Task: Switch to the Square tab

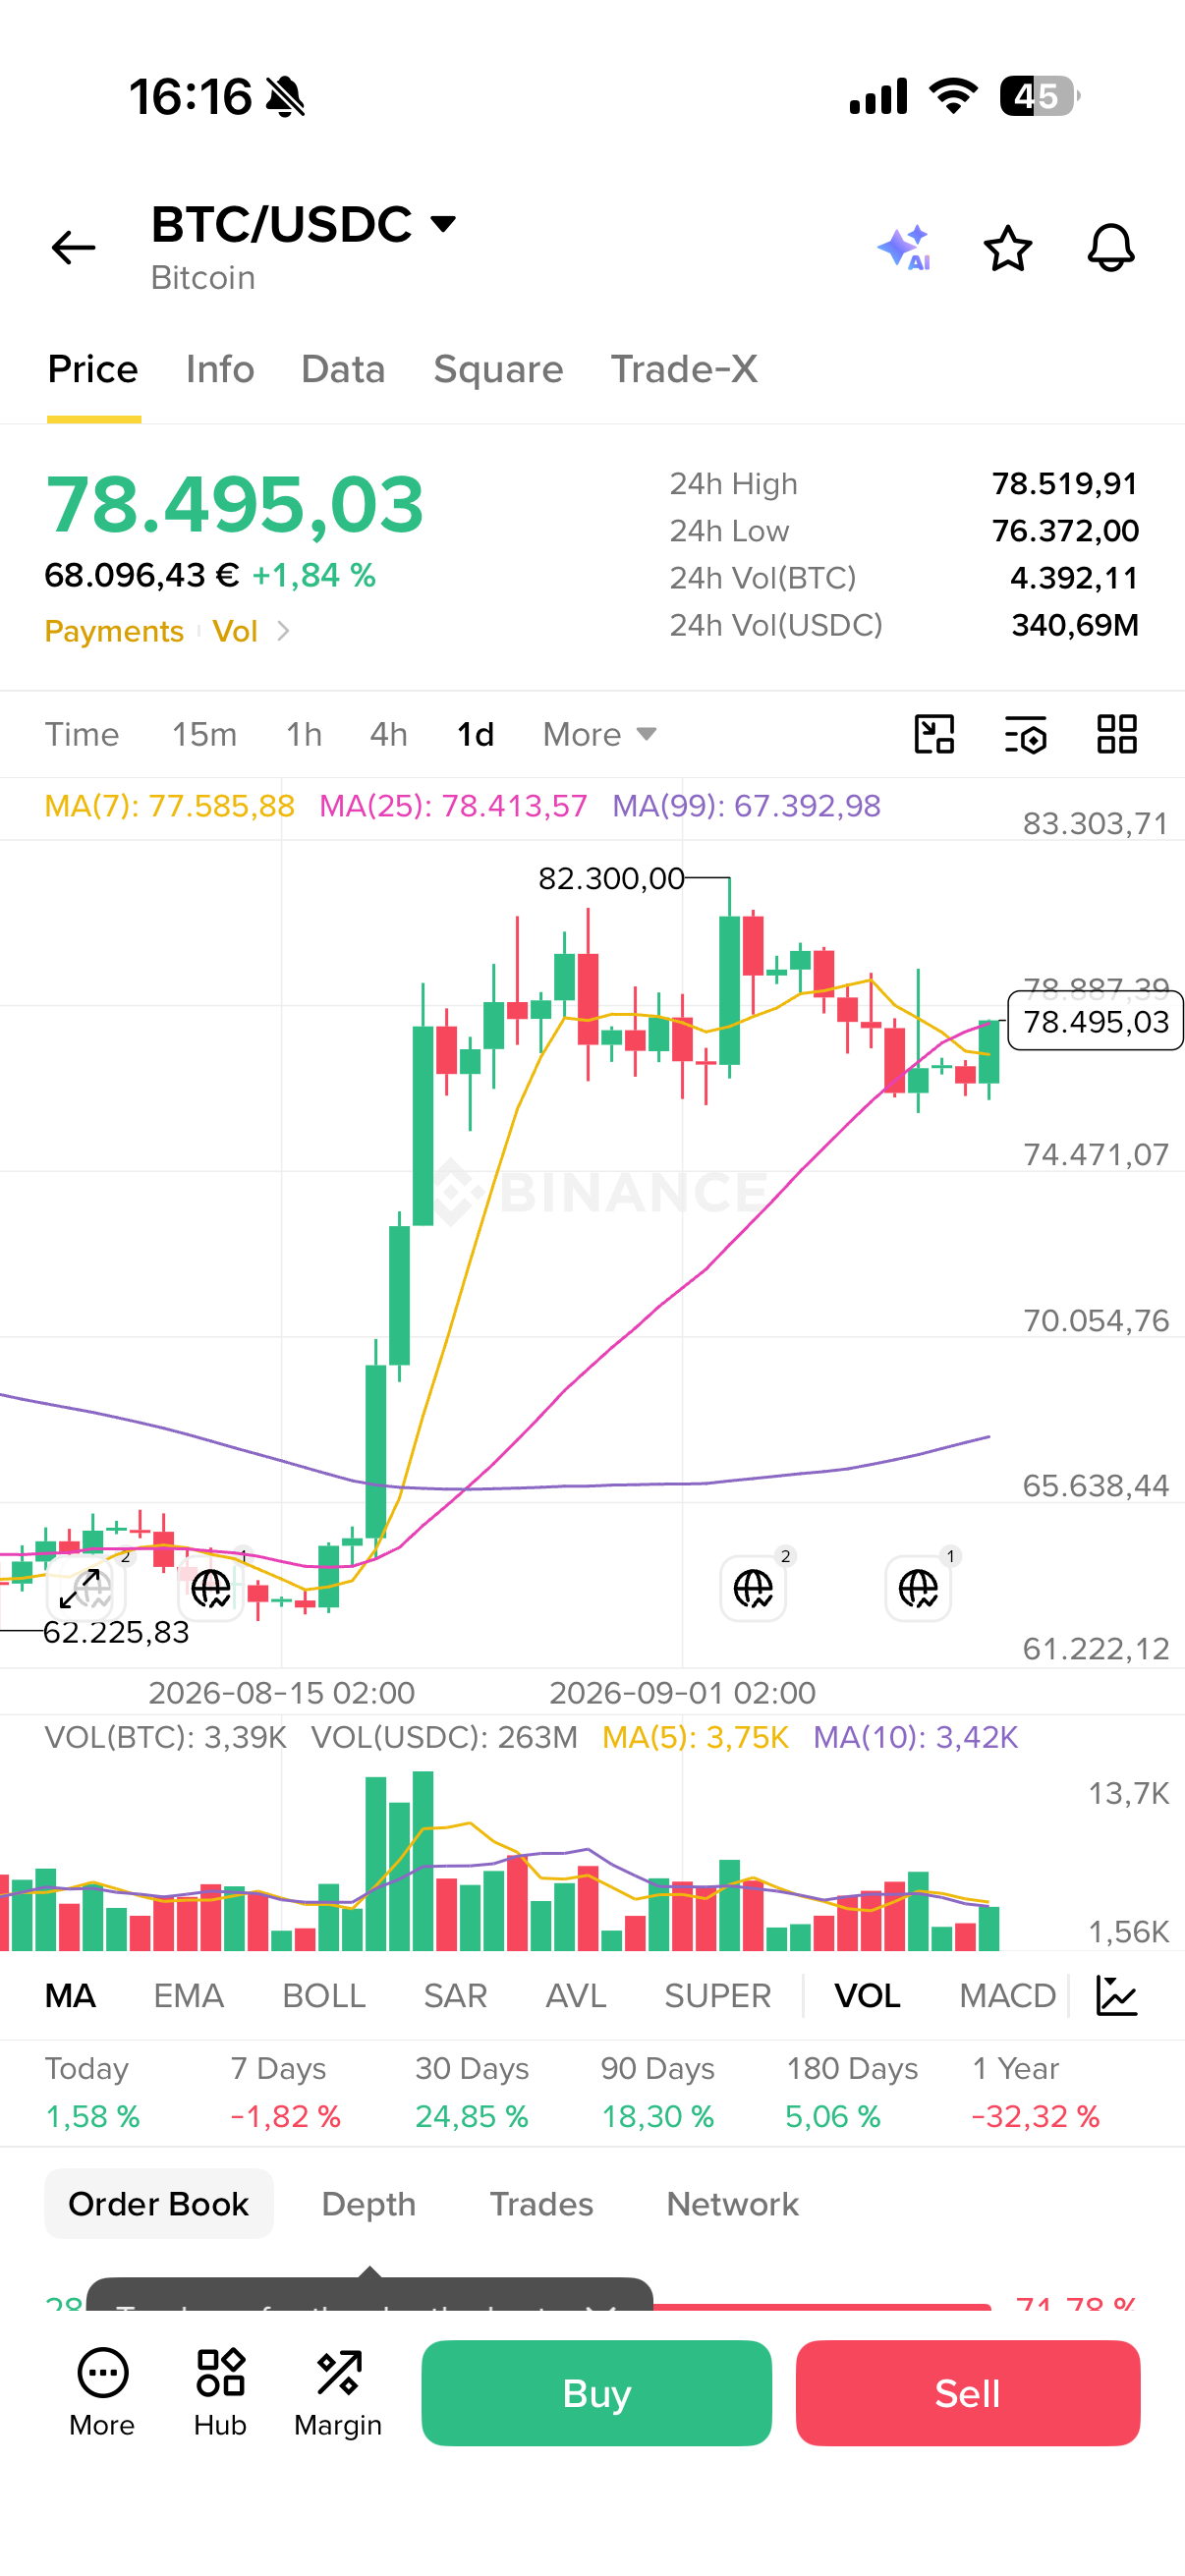Action: tap(498, 369)
